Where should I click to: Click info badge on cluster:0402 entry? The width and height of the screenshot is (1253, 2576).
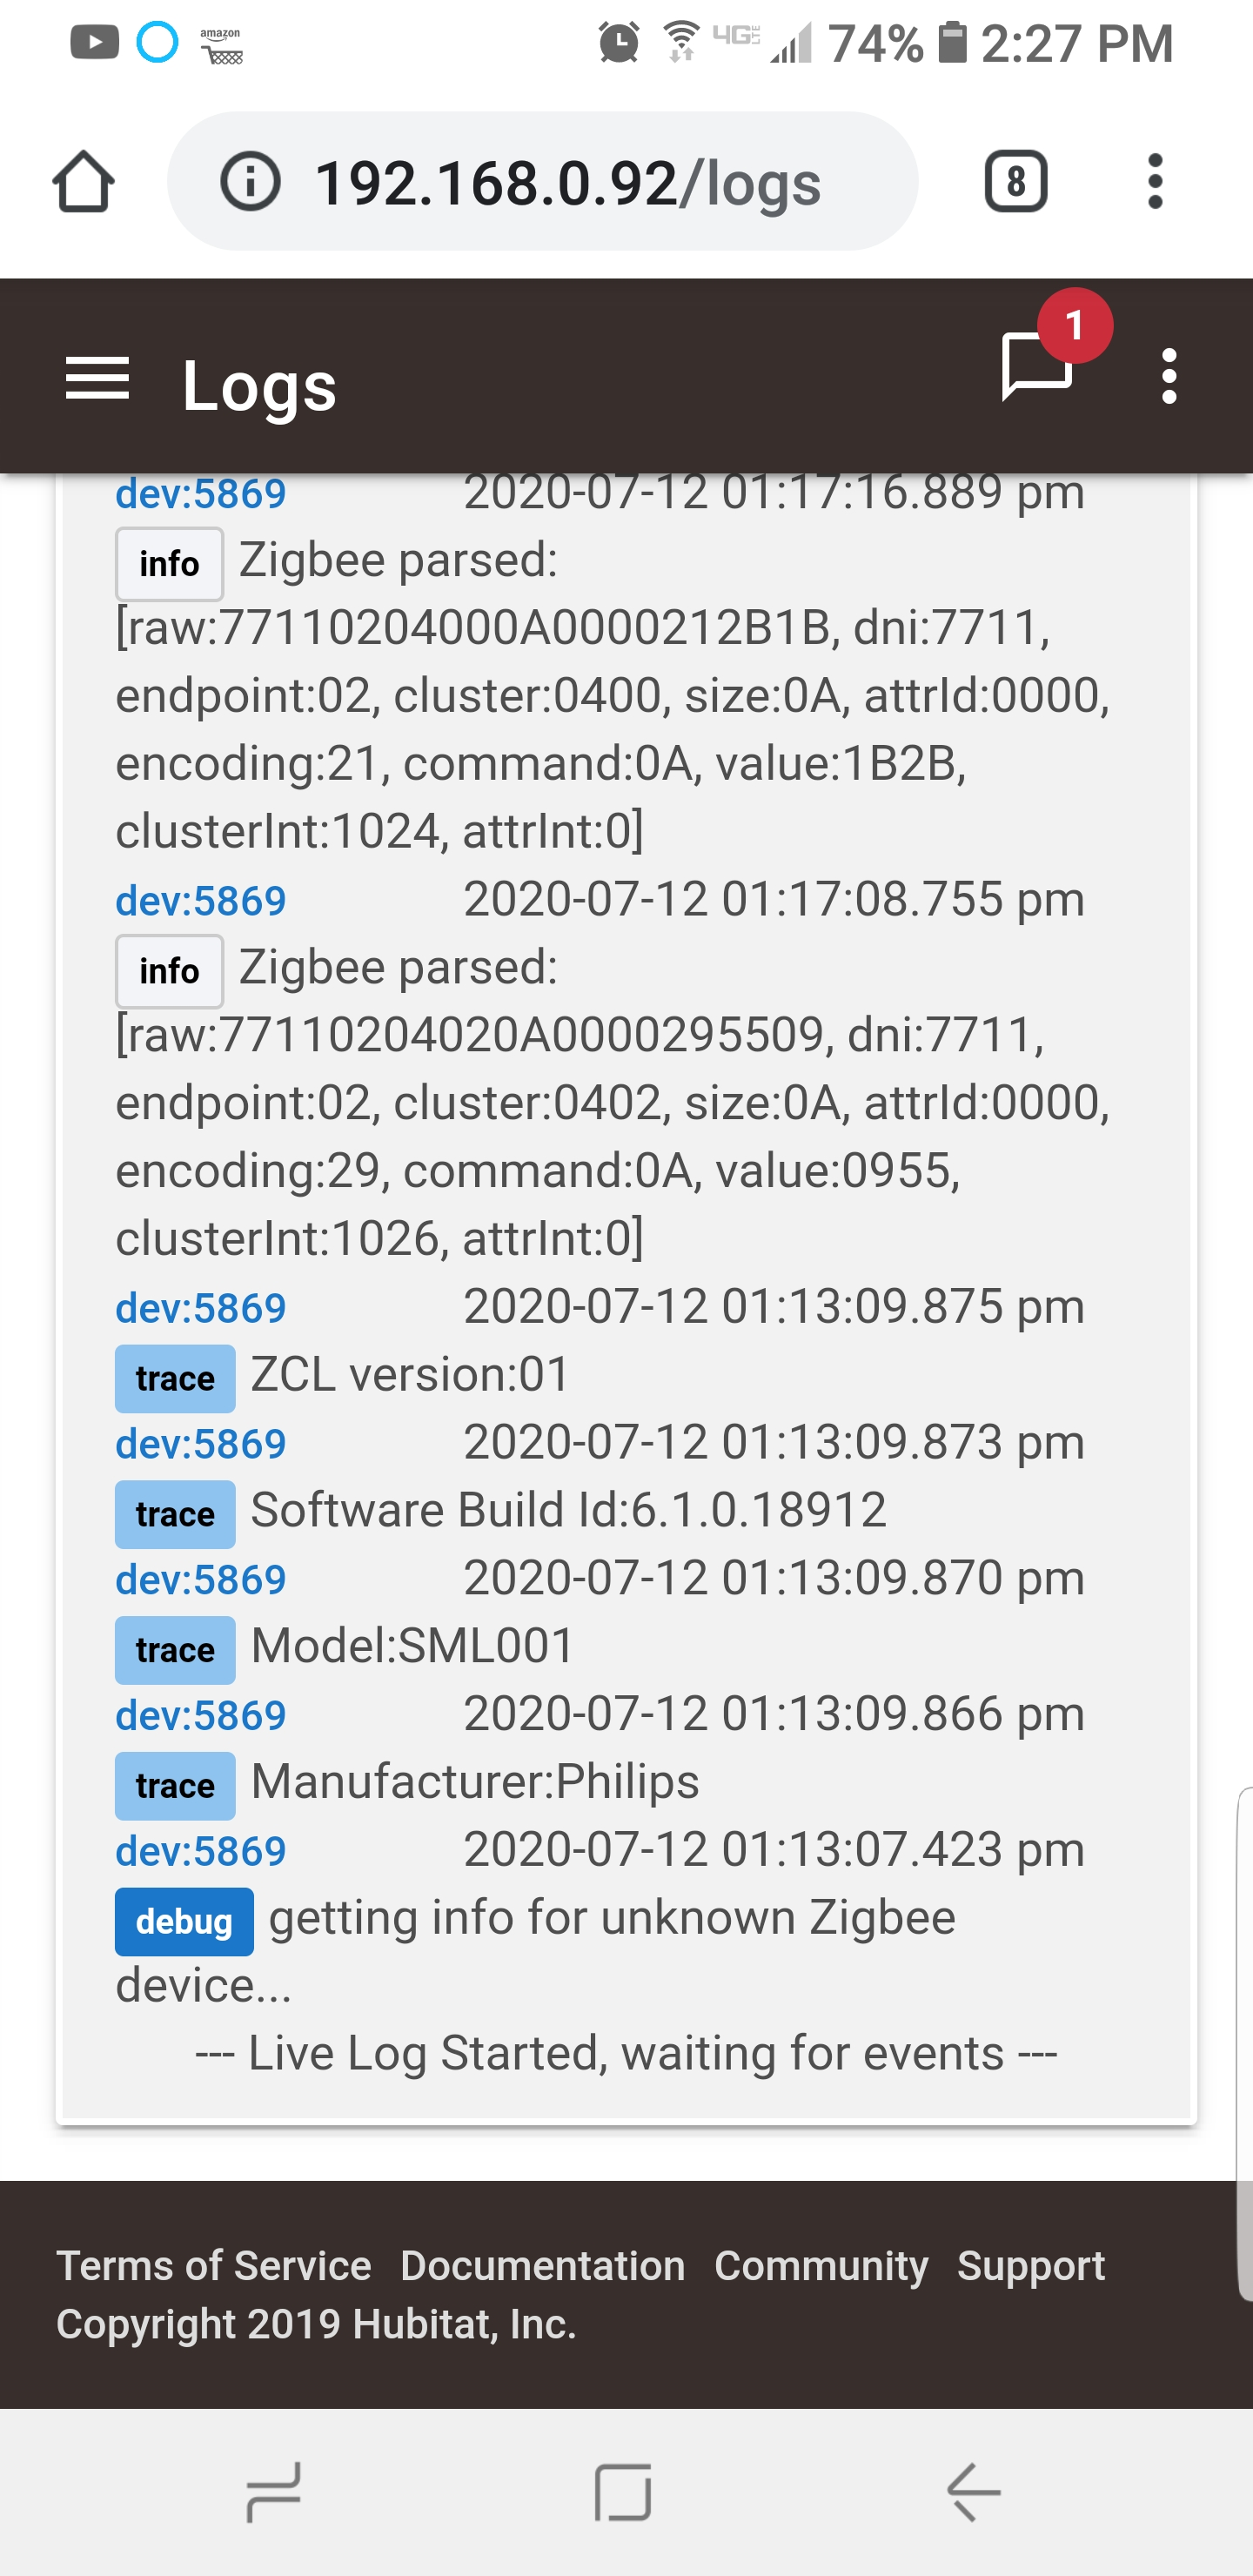(x=169, y=971)
